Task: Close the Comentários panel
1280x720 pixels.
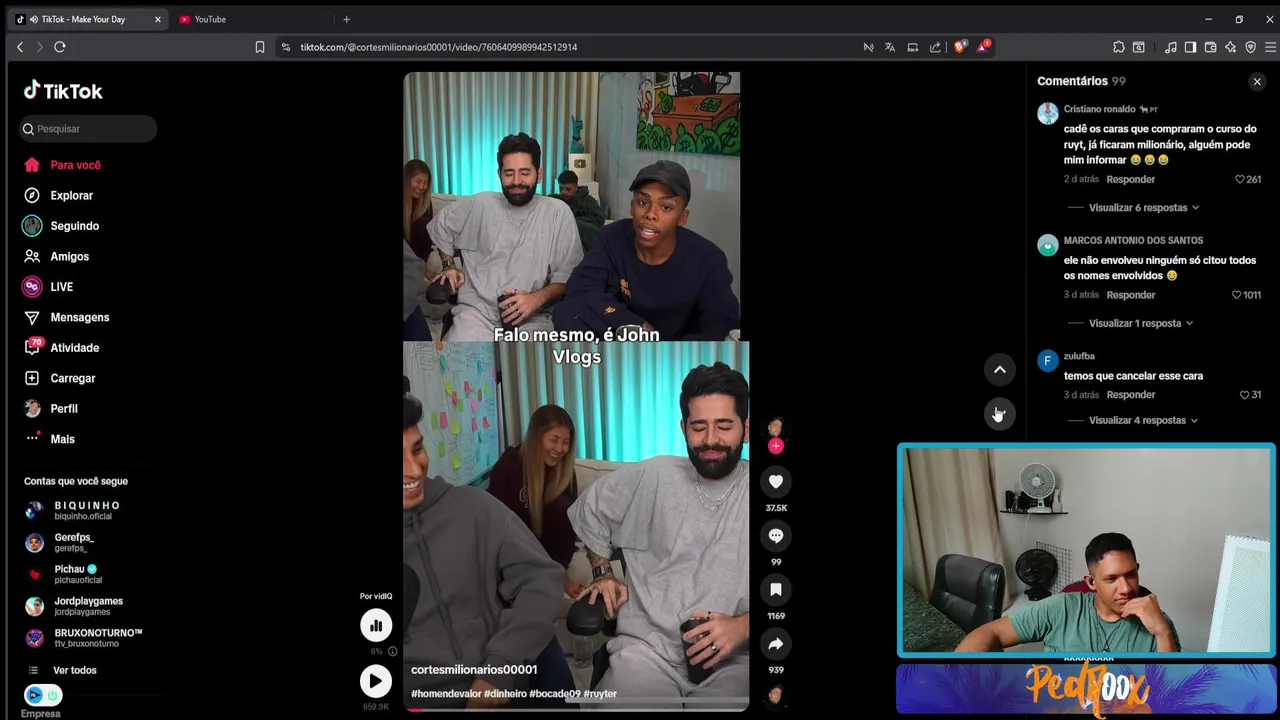Action: [1257, 82]
